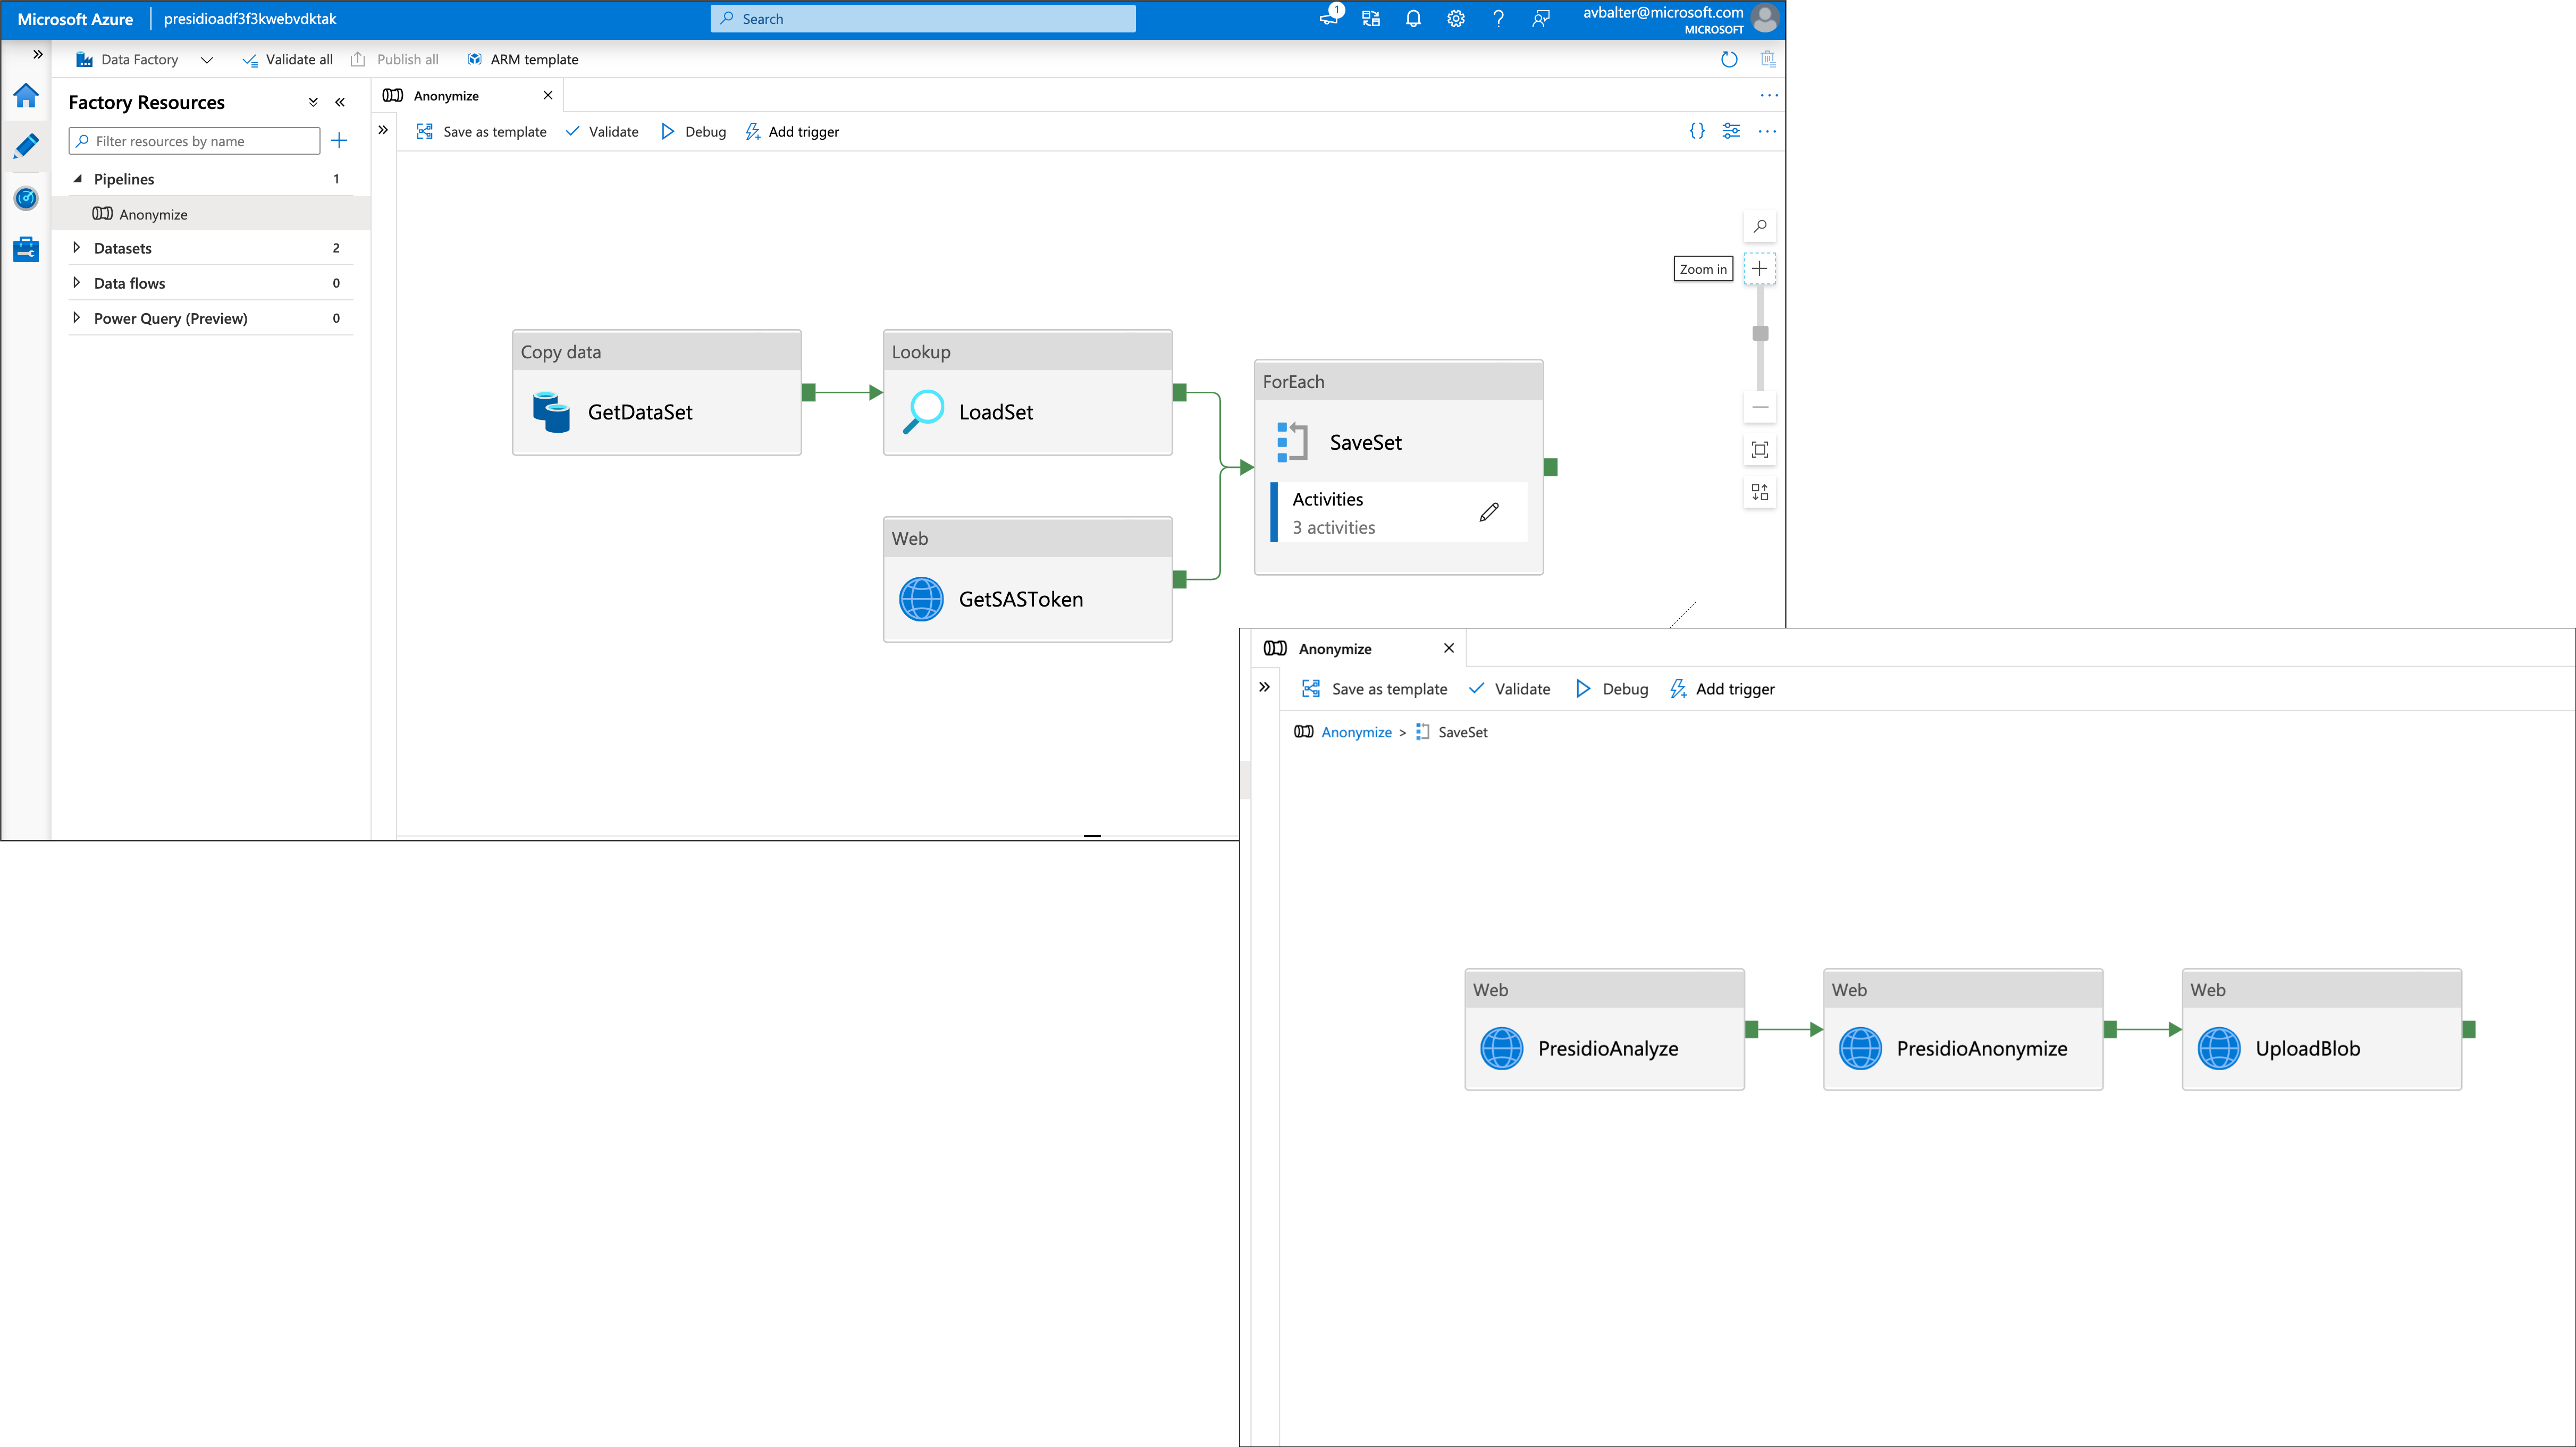Image resolution: width=2576 pixels, height=1447 pixels.
Task: Click the canvas zoom slider handle
Action: [x=1760, y=333]
